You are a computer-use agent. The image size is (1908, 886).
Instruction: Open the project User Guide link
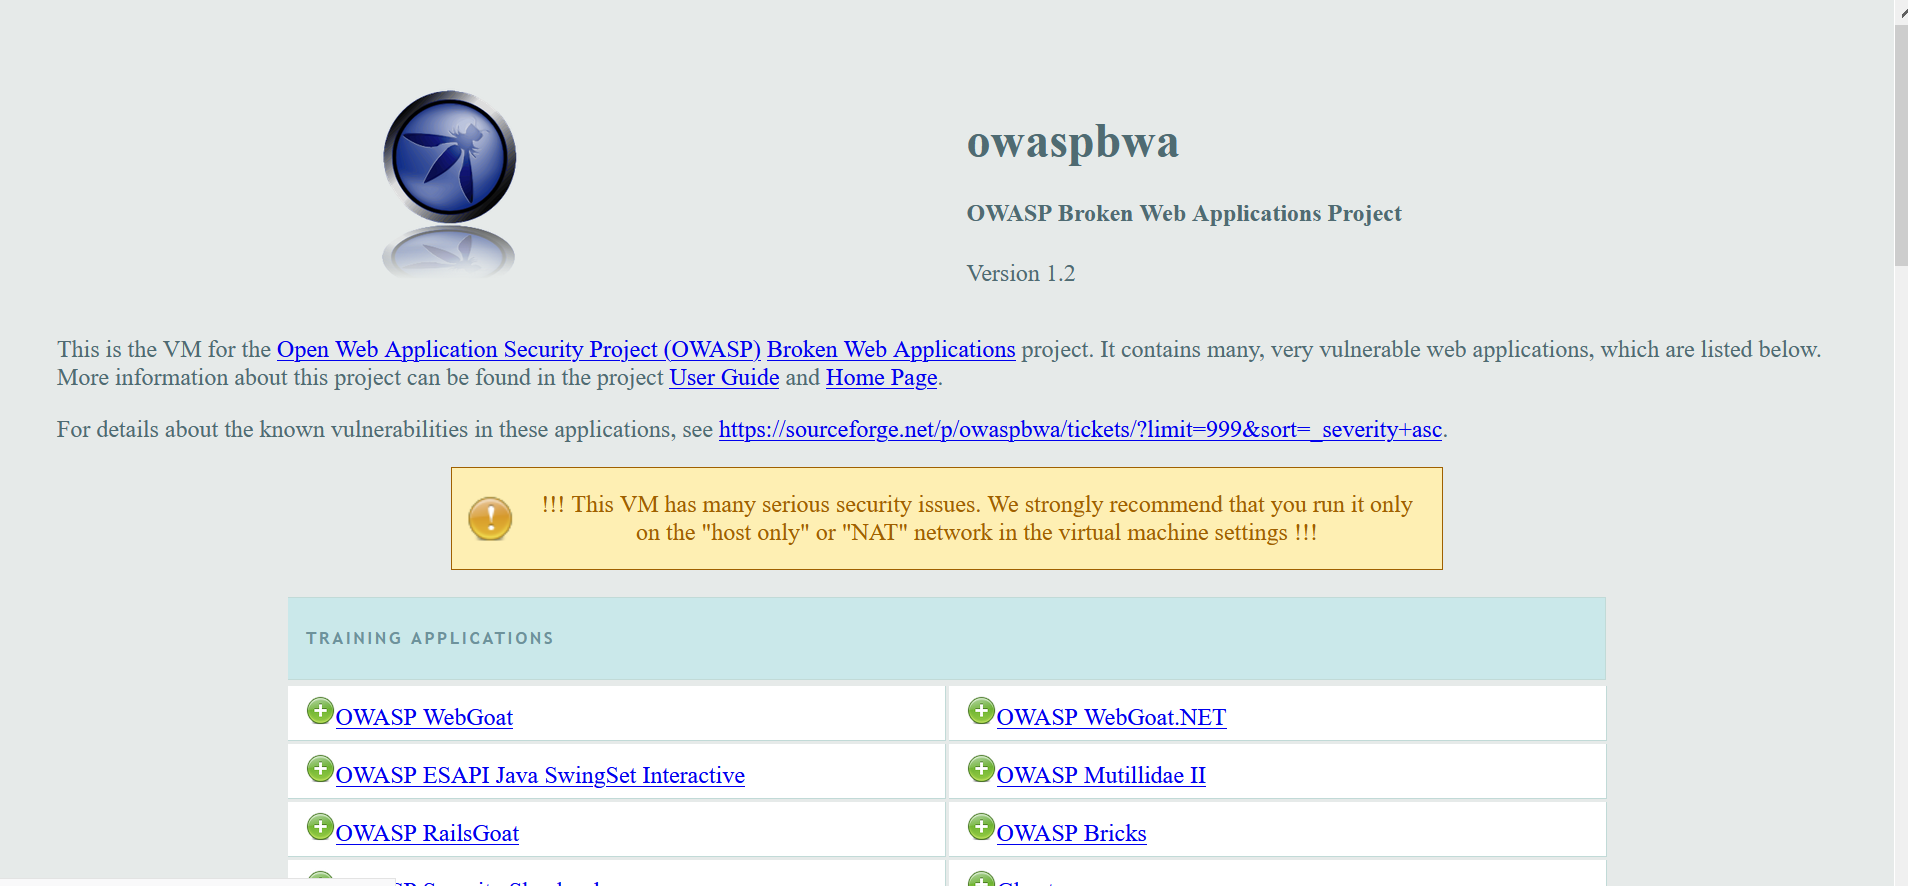point(724,378)
